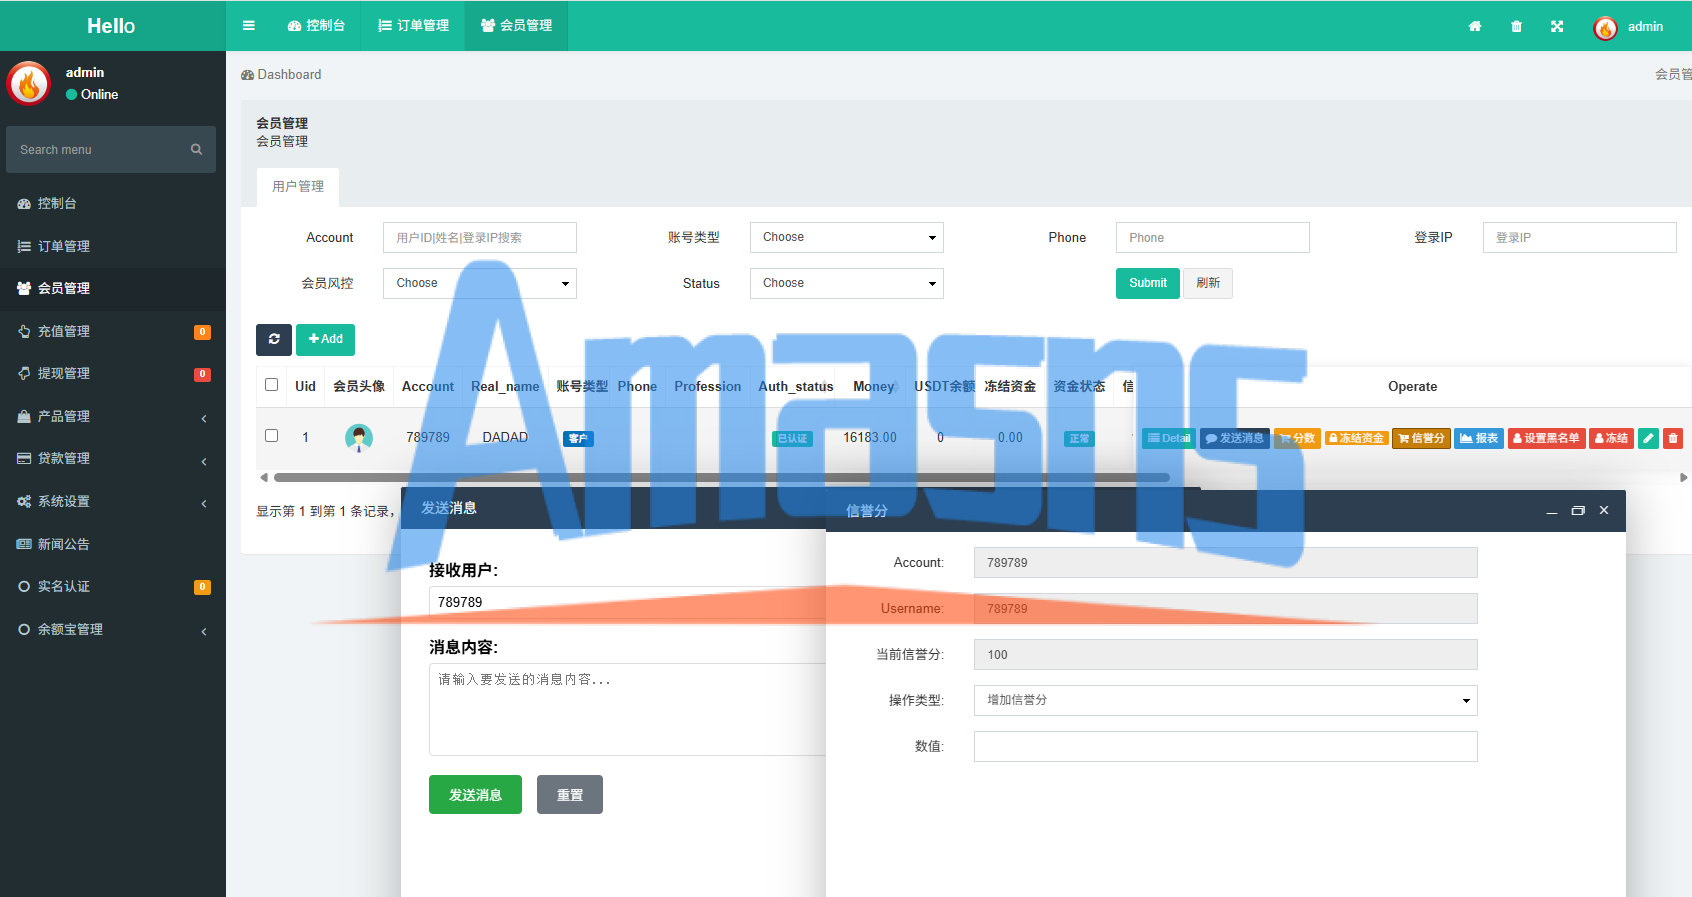Open the Status Choose dropdown
The height and width of the screenshot is (897, 1692).
(x=846, y=283)
